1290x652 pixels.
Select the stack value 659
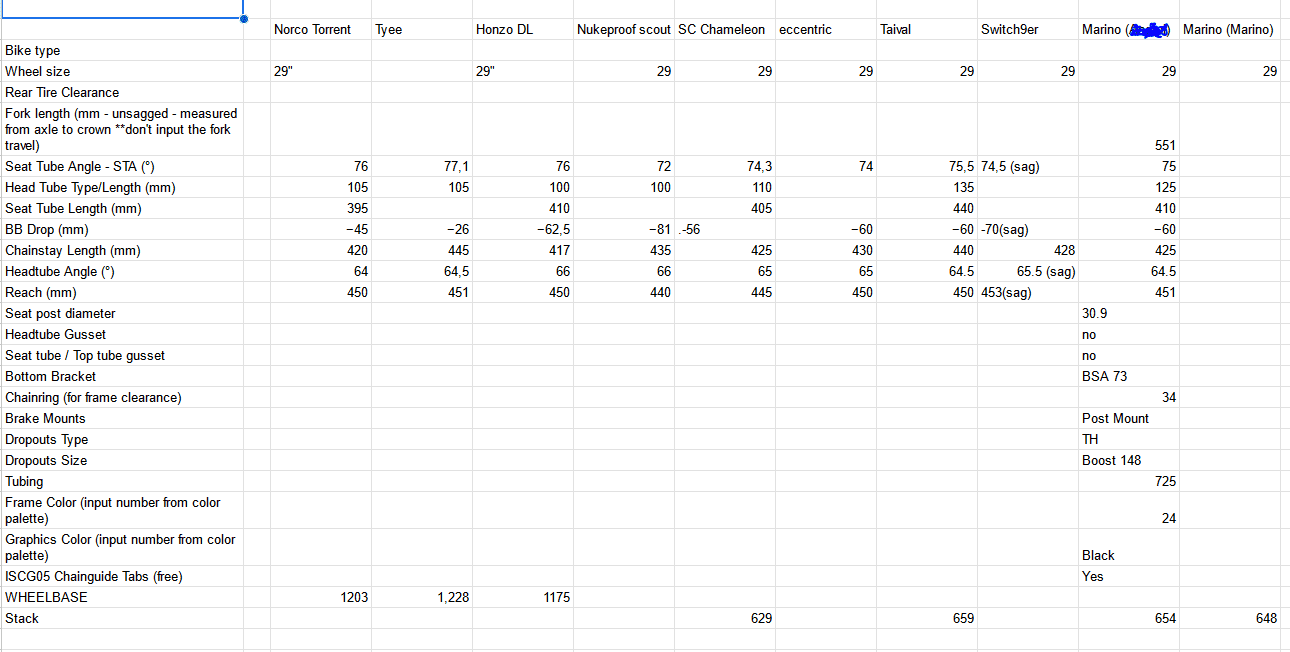[x=927, y=619]
